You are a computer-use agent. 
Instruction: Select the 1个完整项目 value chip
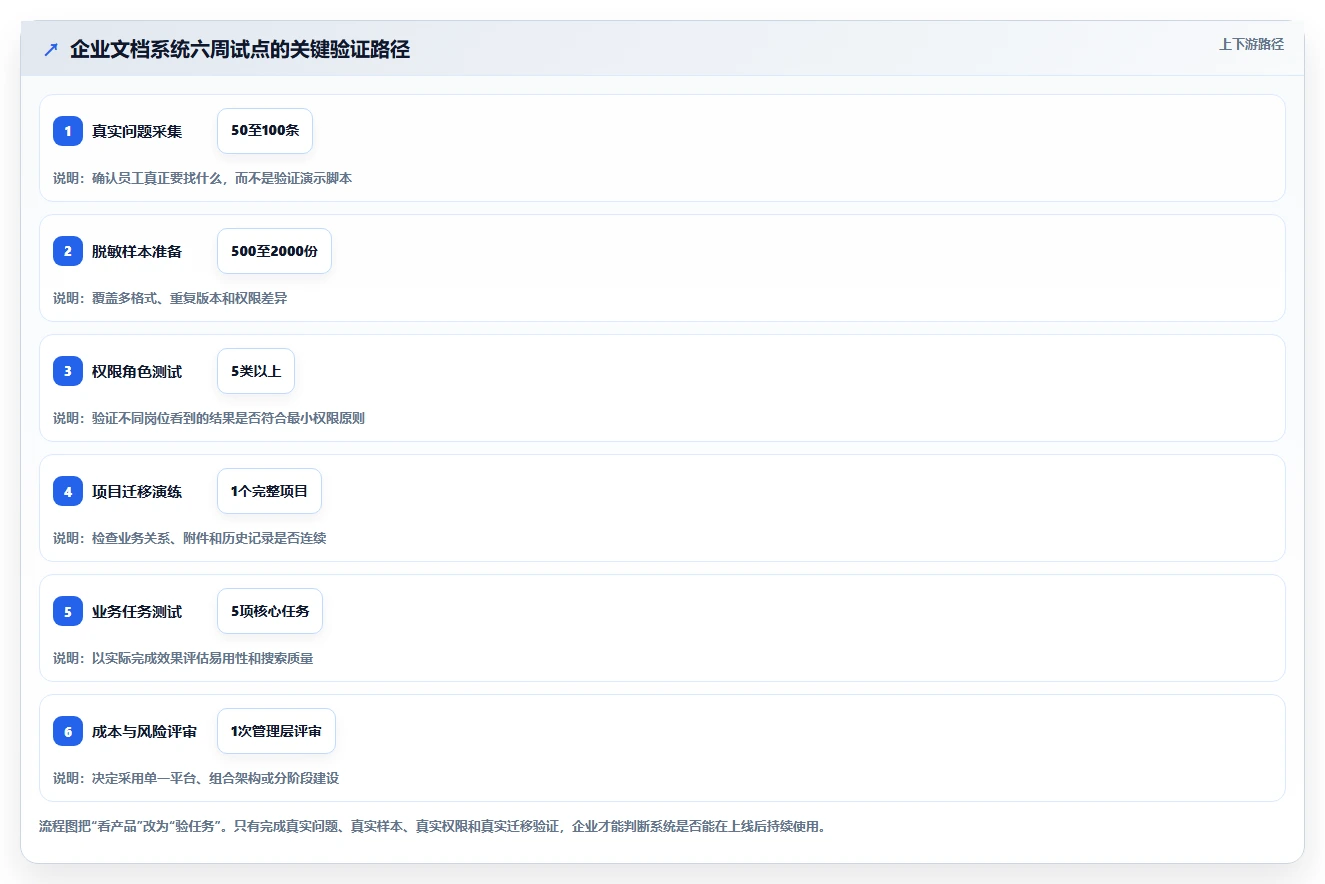pos(269,491)
